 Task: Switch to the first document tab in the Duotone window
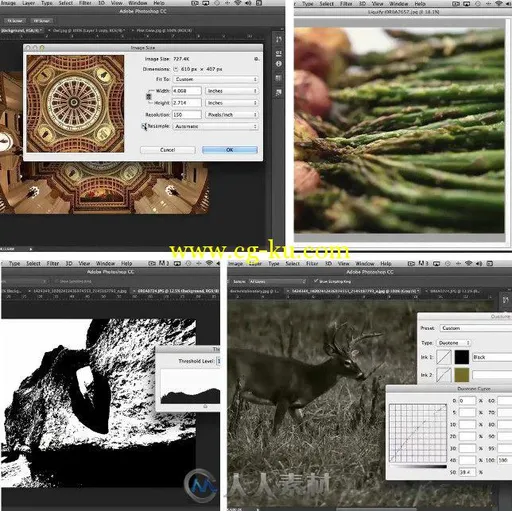pyautogui.click(x=255, y=291)
